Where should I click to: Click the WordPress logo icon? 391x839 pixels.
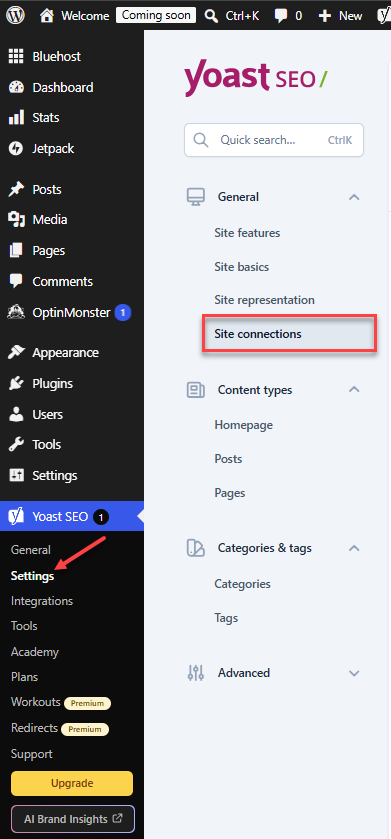point(16,16)
